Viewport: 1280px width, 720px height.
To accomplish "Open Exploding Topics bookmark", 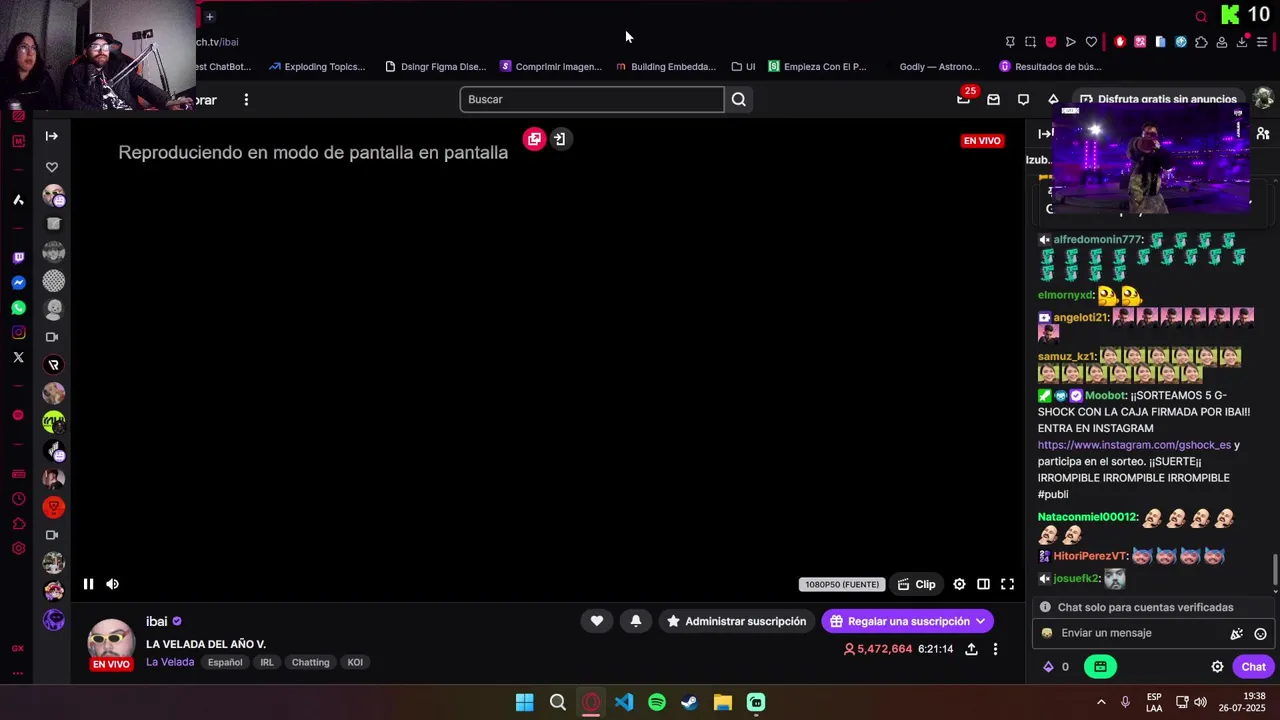I will pyautogui.click(x=317, y=67).
